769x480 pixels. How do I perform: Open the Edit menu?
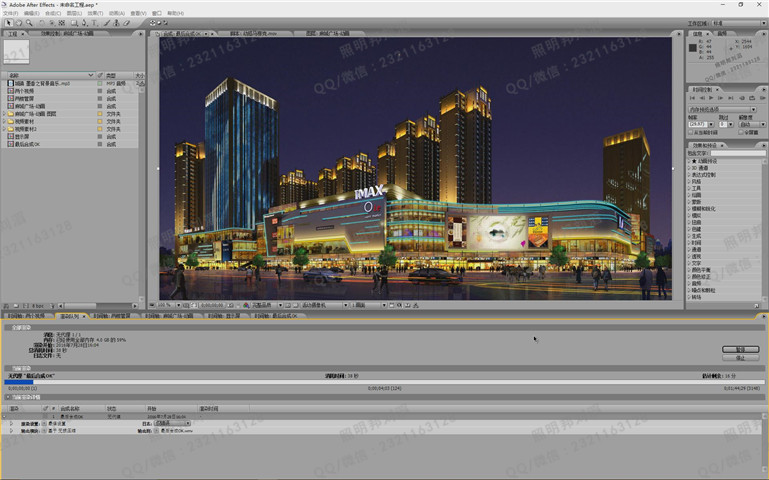point(31,13)
